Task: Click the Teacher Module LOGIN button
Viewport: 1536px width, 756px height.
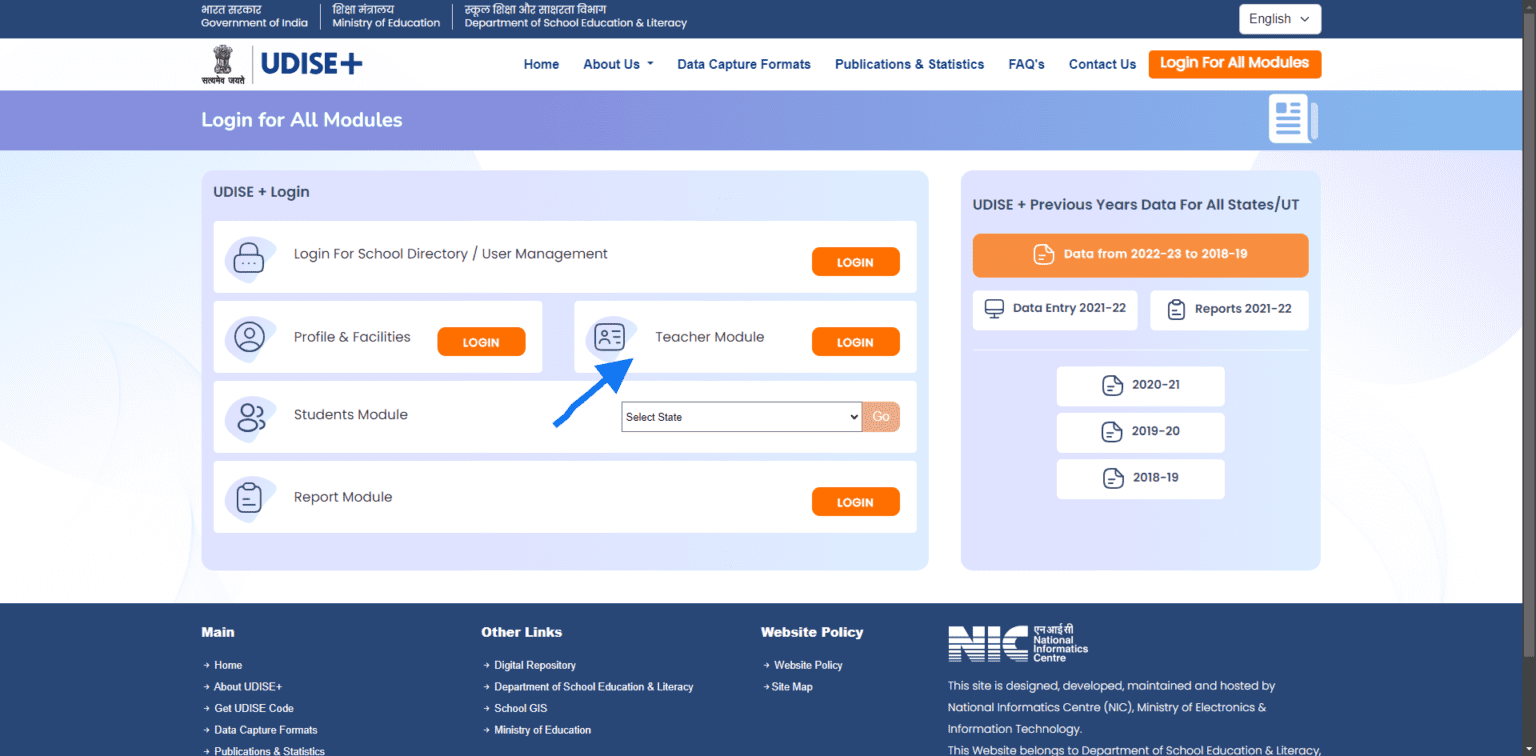Action: tap(855, 341)
